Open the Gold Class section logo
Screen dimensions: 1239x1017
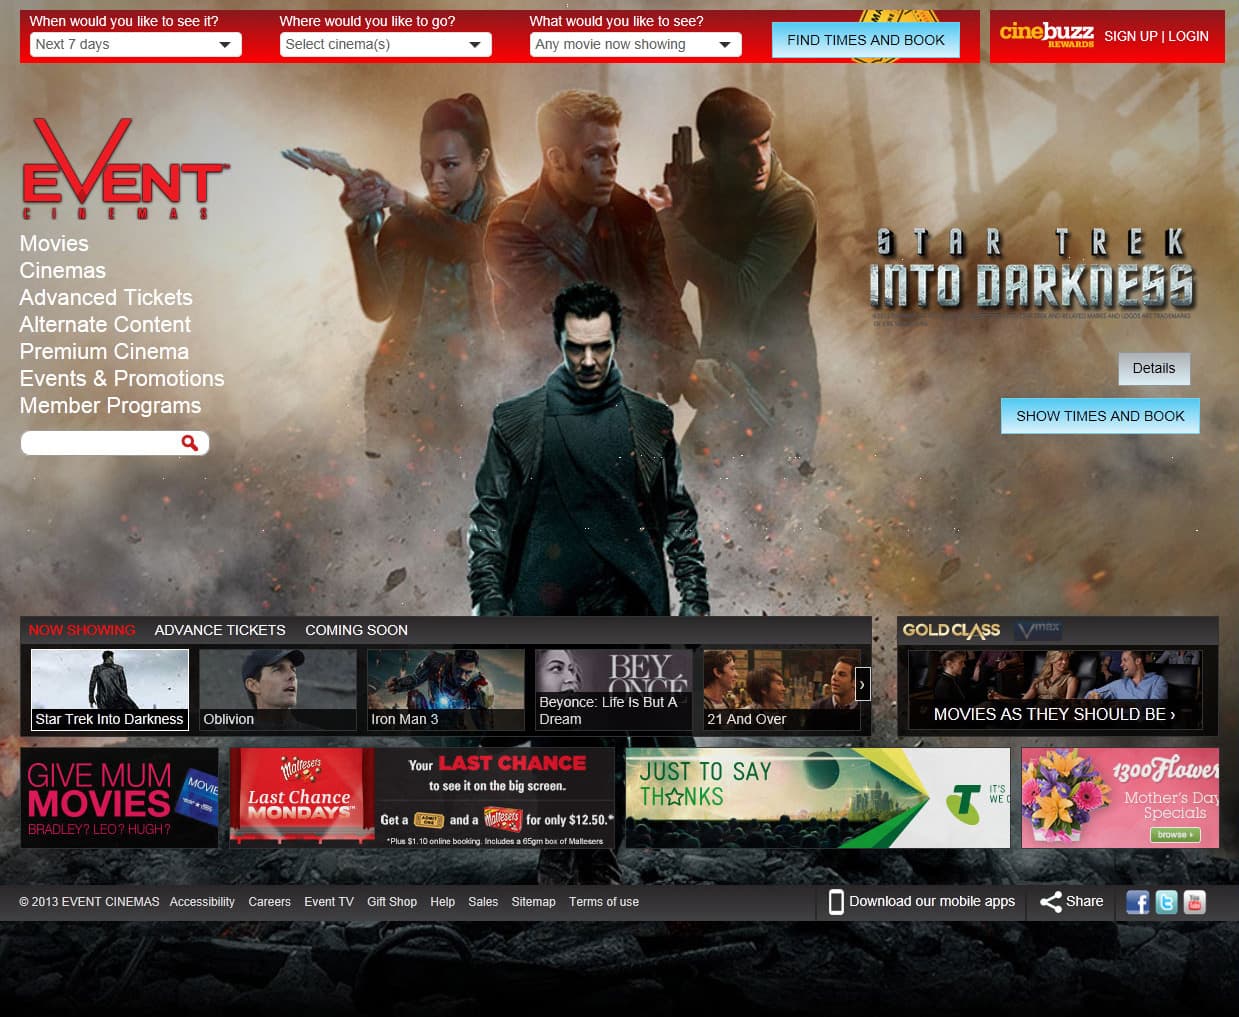point(951,630)
